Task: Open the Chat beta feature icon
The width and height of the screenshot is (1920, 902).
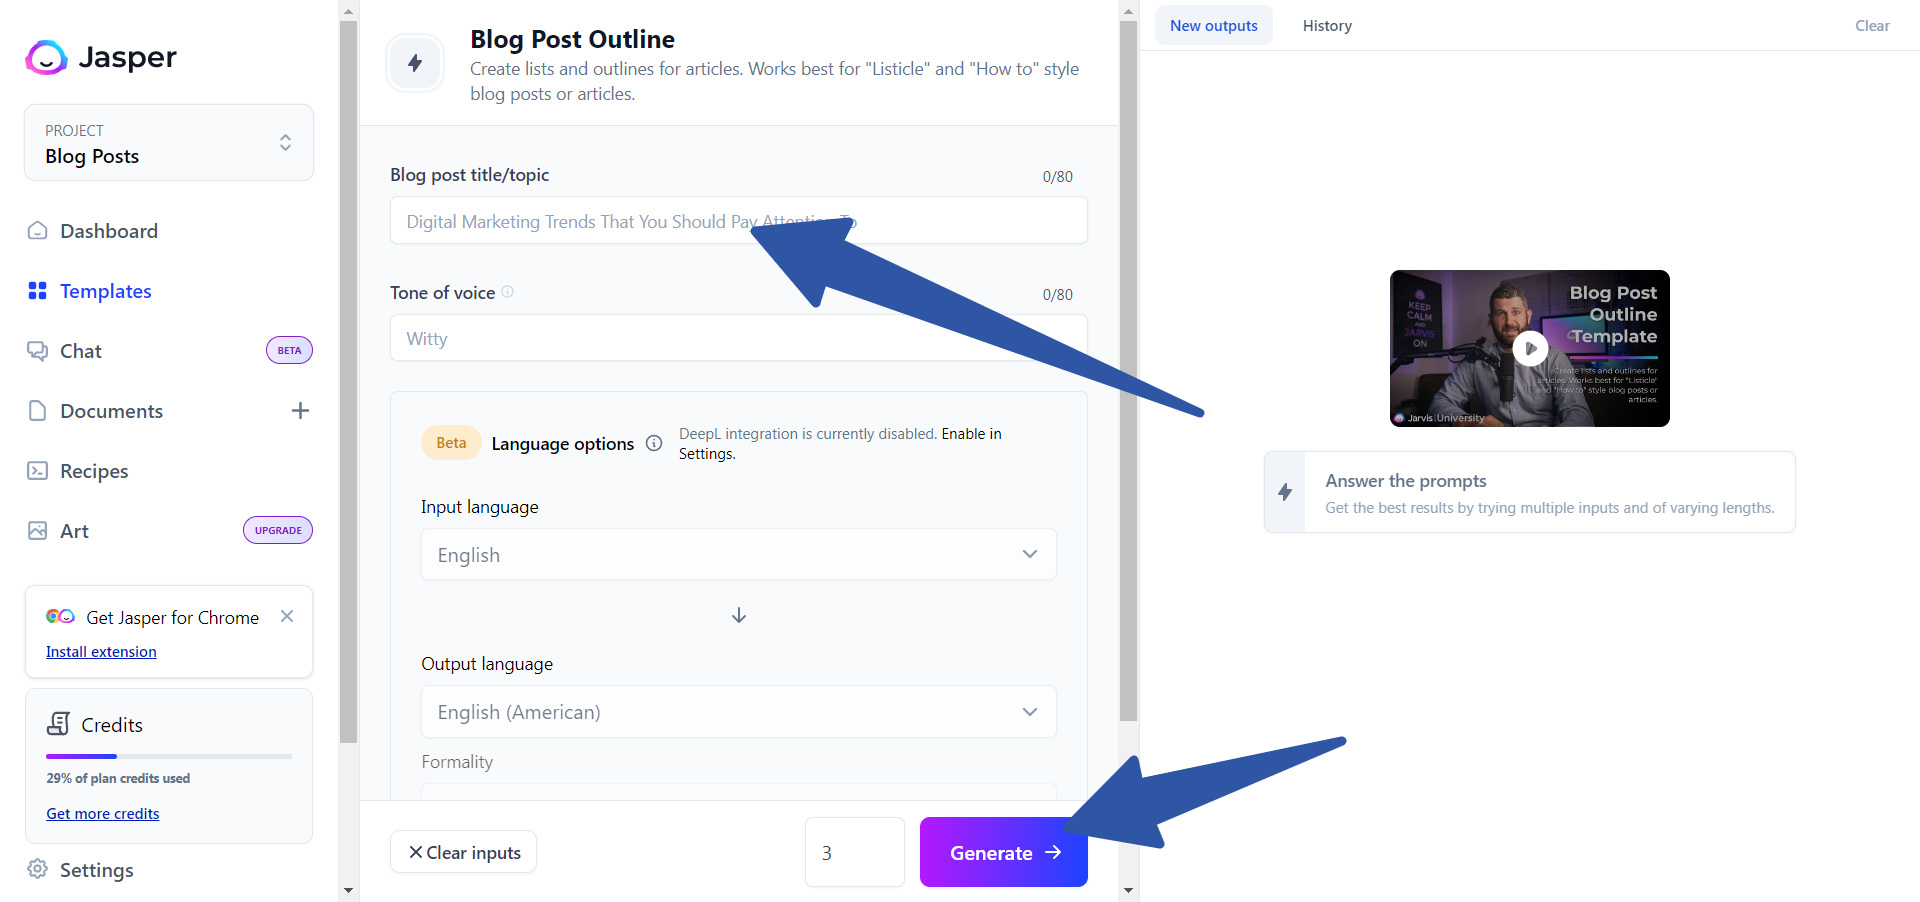Action: click(37, 350)
